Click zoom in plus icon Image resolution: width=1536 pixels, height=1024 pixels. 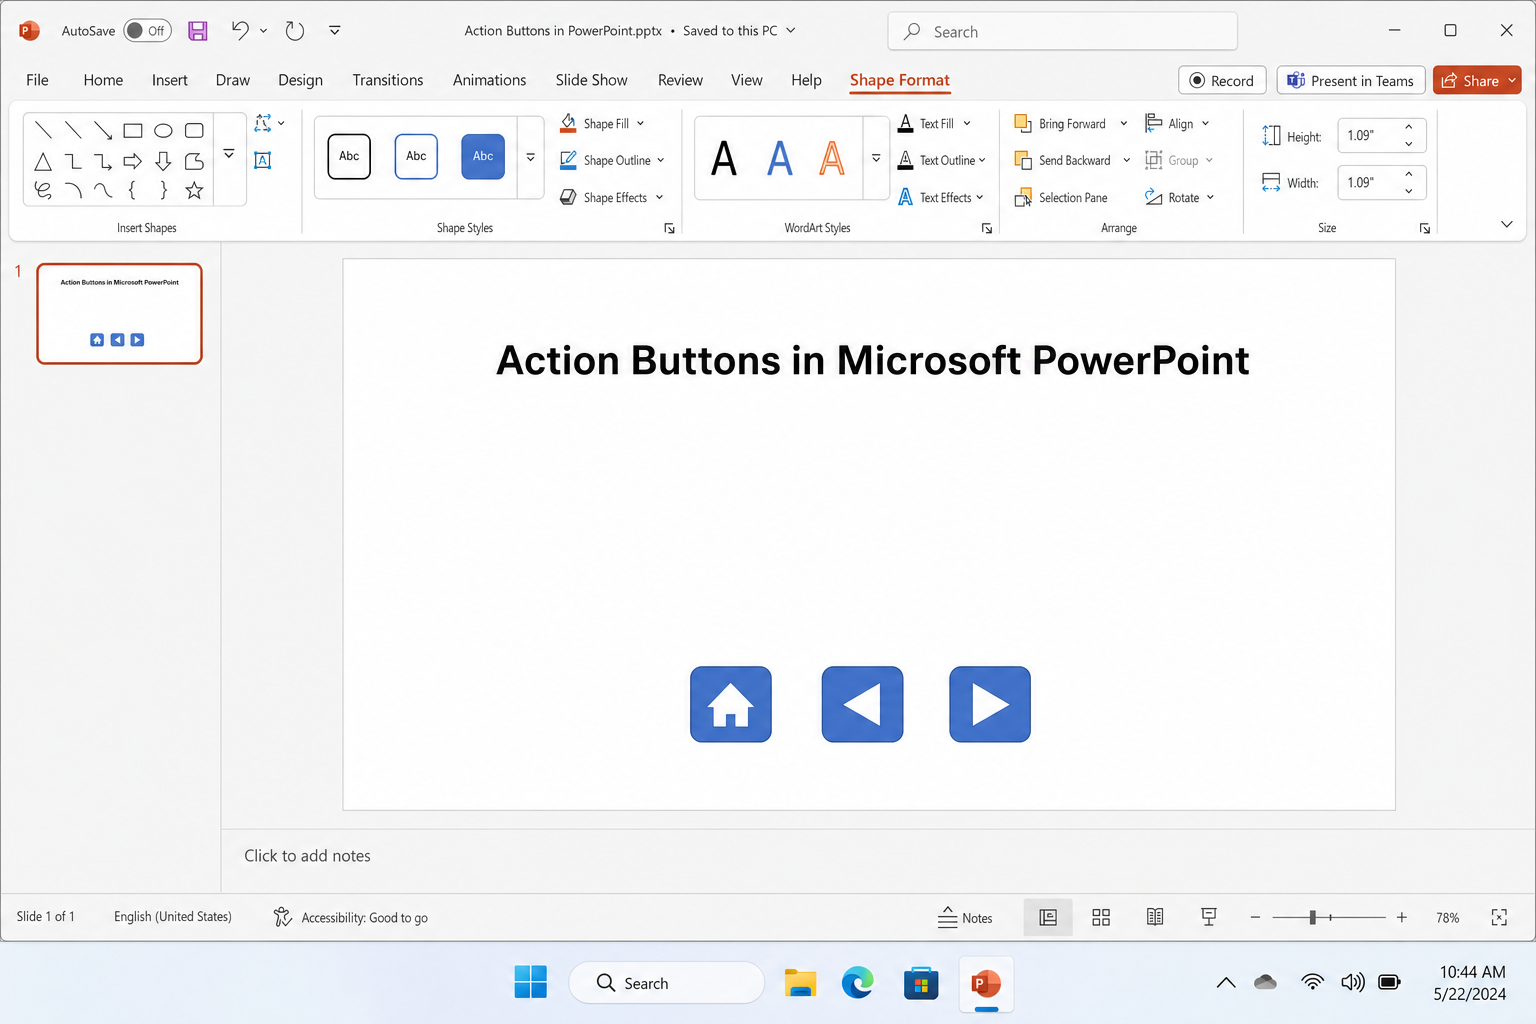tap(1402, 917)
